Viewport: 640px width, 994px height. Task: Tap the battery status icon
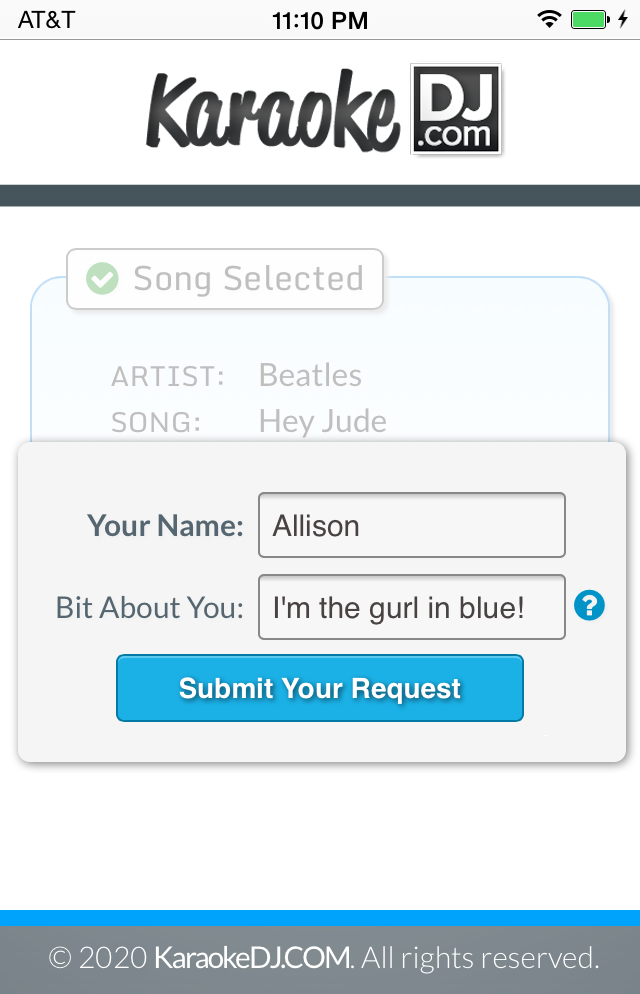click(x=588, y=19)
